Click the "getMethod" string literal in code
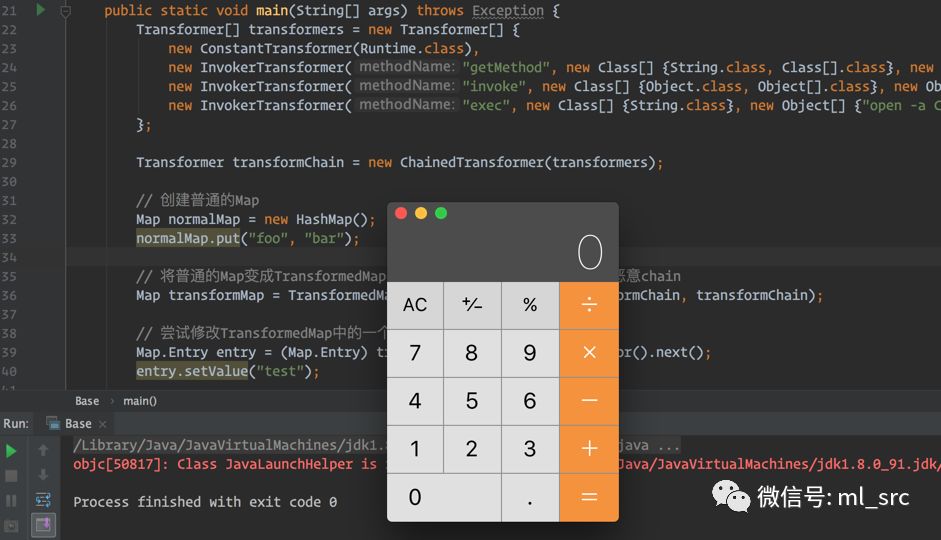Screen dimensions: 941x540 (506, 68)
